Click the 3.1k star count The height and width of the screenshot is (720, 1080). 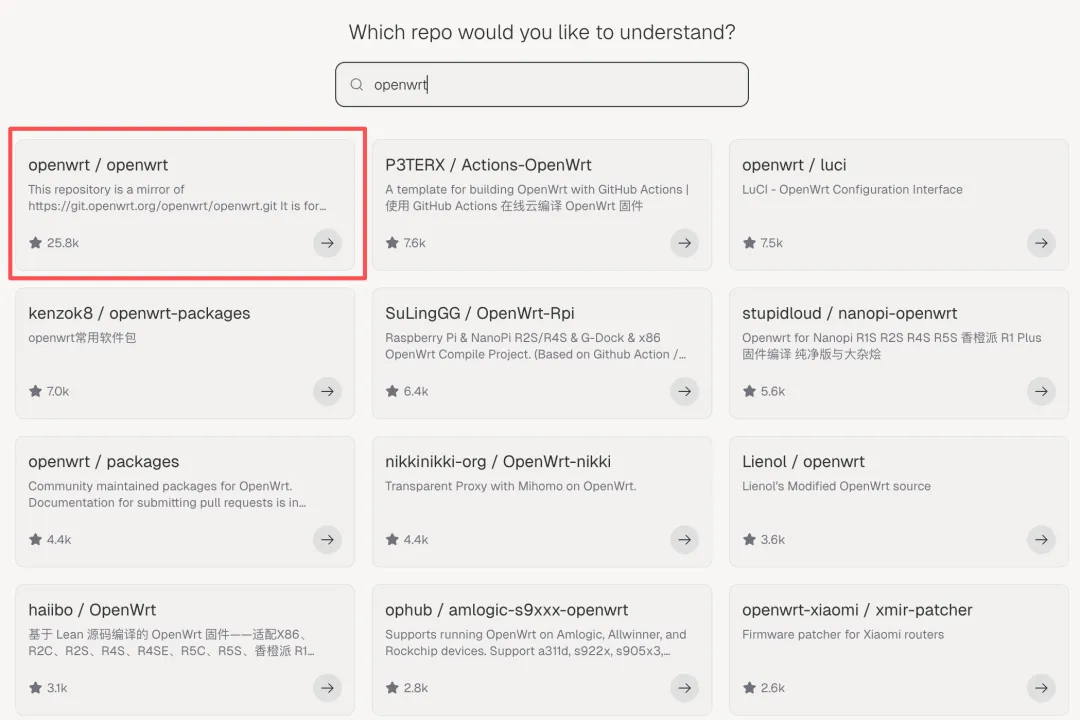pyautogui.click(x=57, y=688)
